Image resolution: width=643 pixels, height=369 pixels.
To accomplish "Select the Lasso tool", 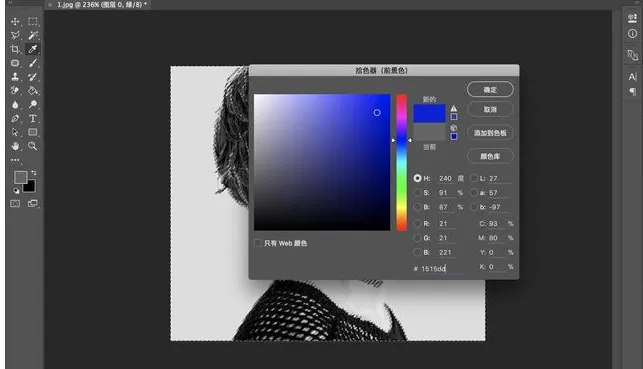I will pyautogui.click(x=15, y=35).
